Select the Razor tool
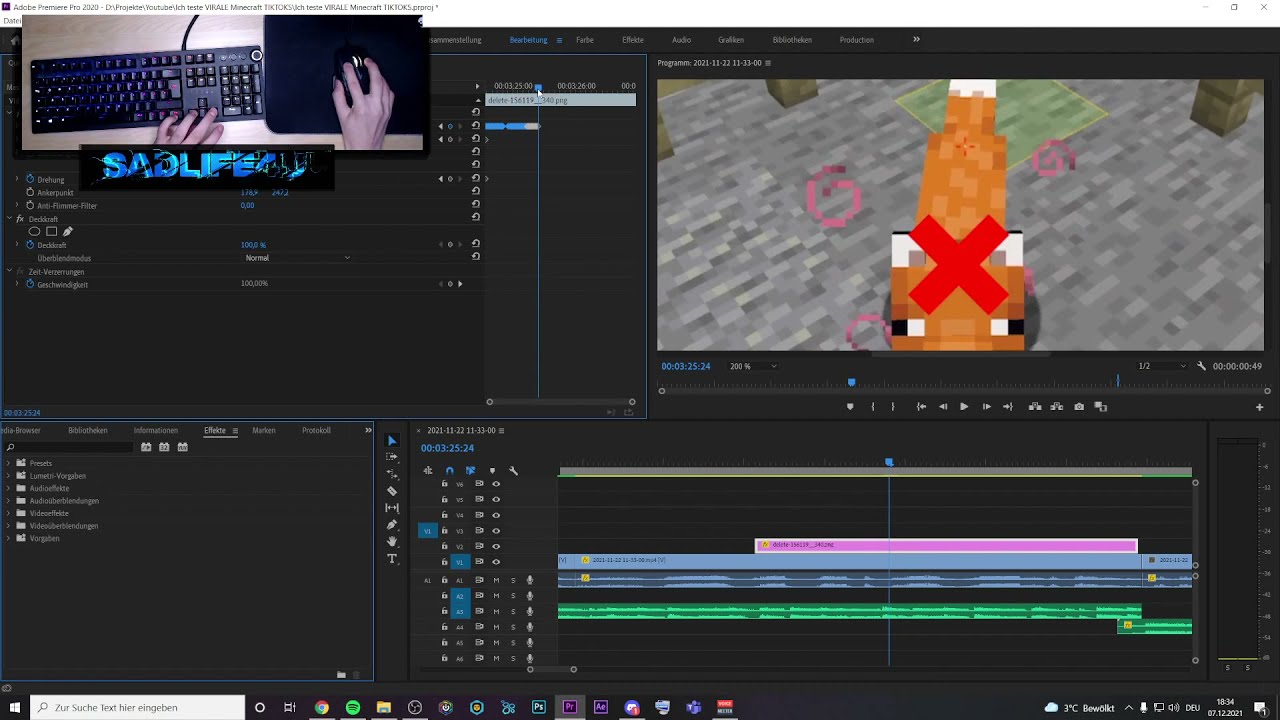 tap(392, 491)
